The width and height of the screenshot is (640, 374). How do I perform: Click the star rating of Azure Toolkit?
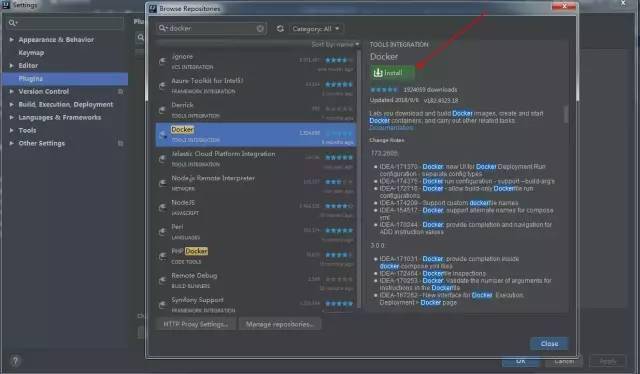pyautogui.click(x=338, y=85)
